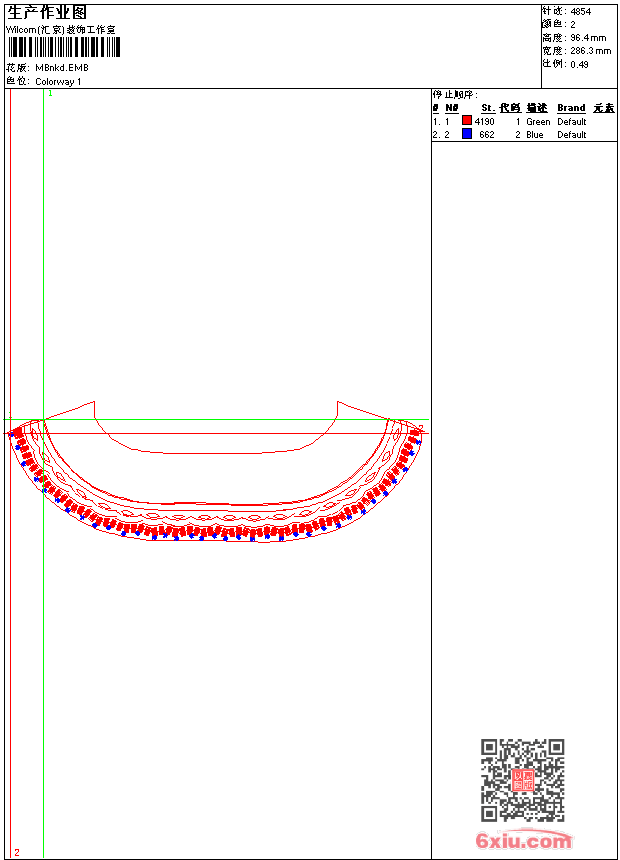The height and width of the screenshot is (860, 620).
Task: Select the Green thread description in row 1
Action: coord(538,122)
